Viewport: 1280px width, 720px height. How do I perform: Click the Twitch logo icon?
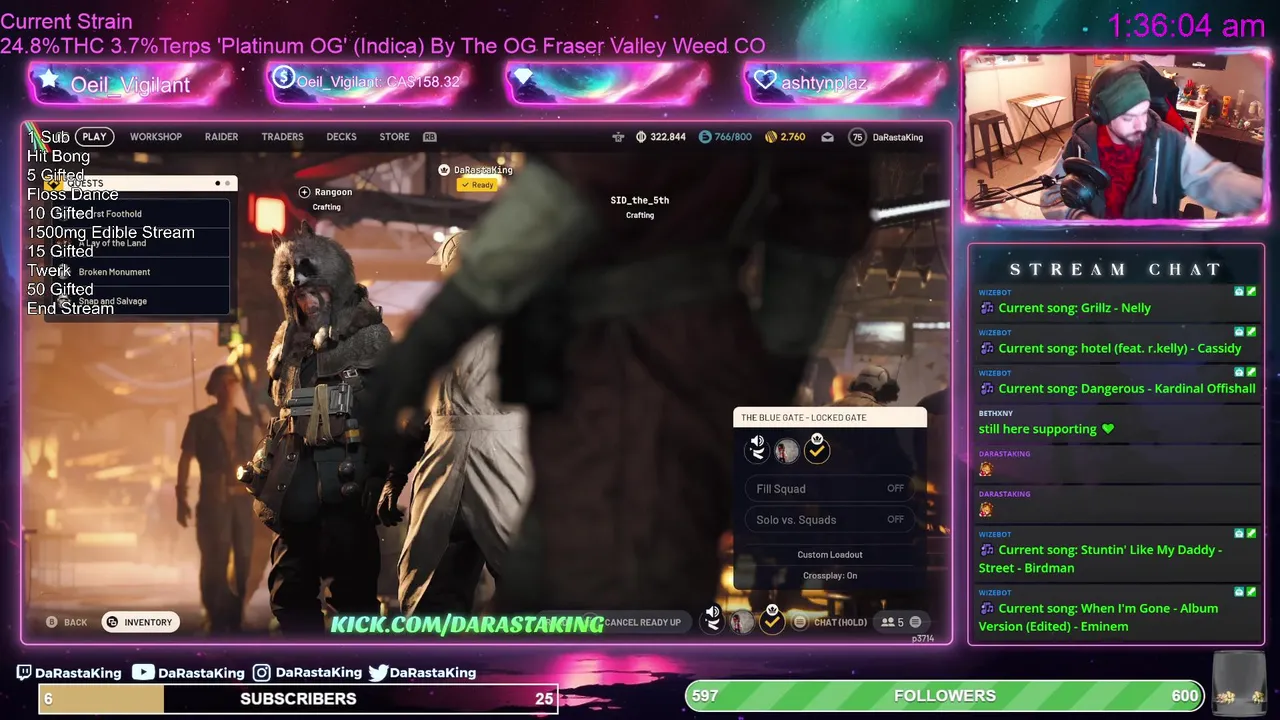(24, 673)
